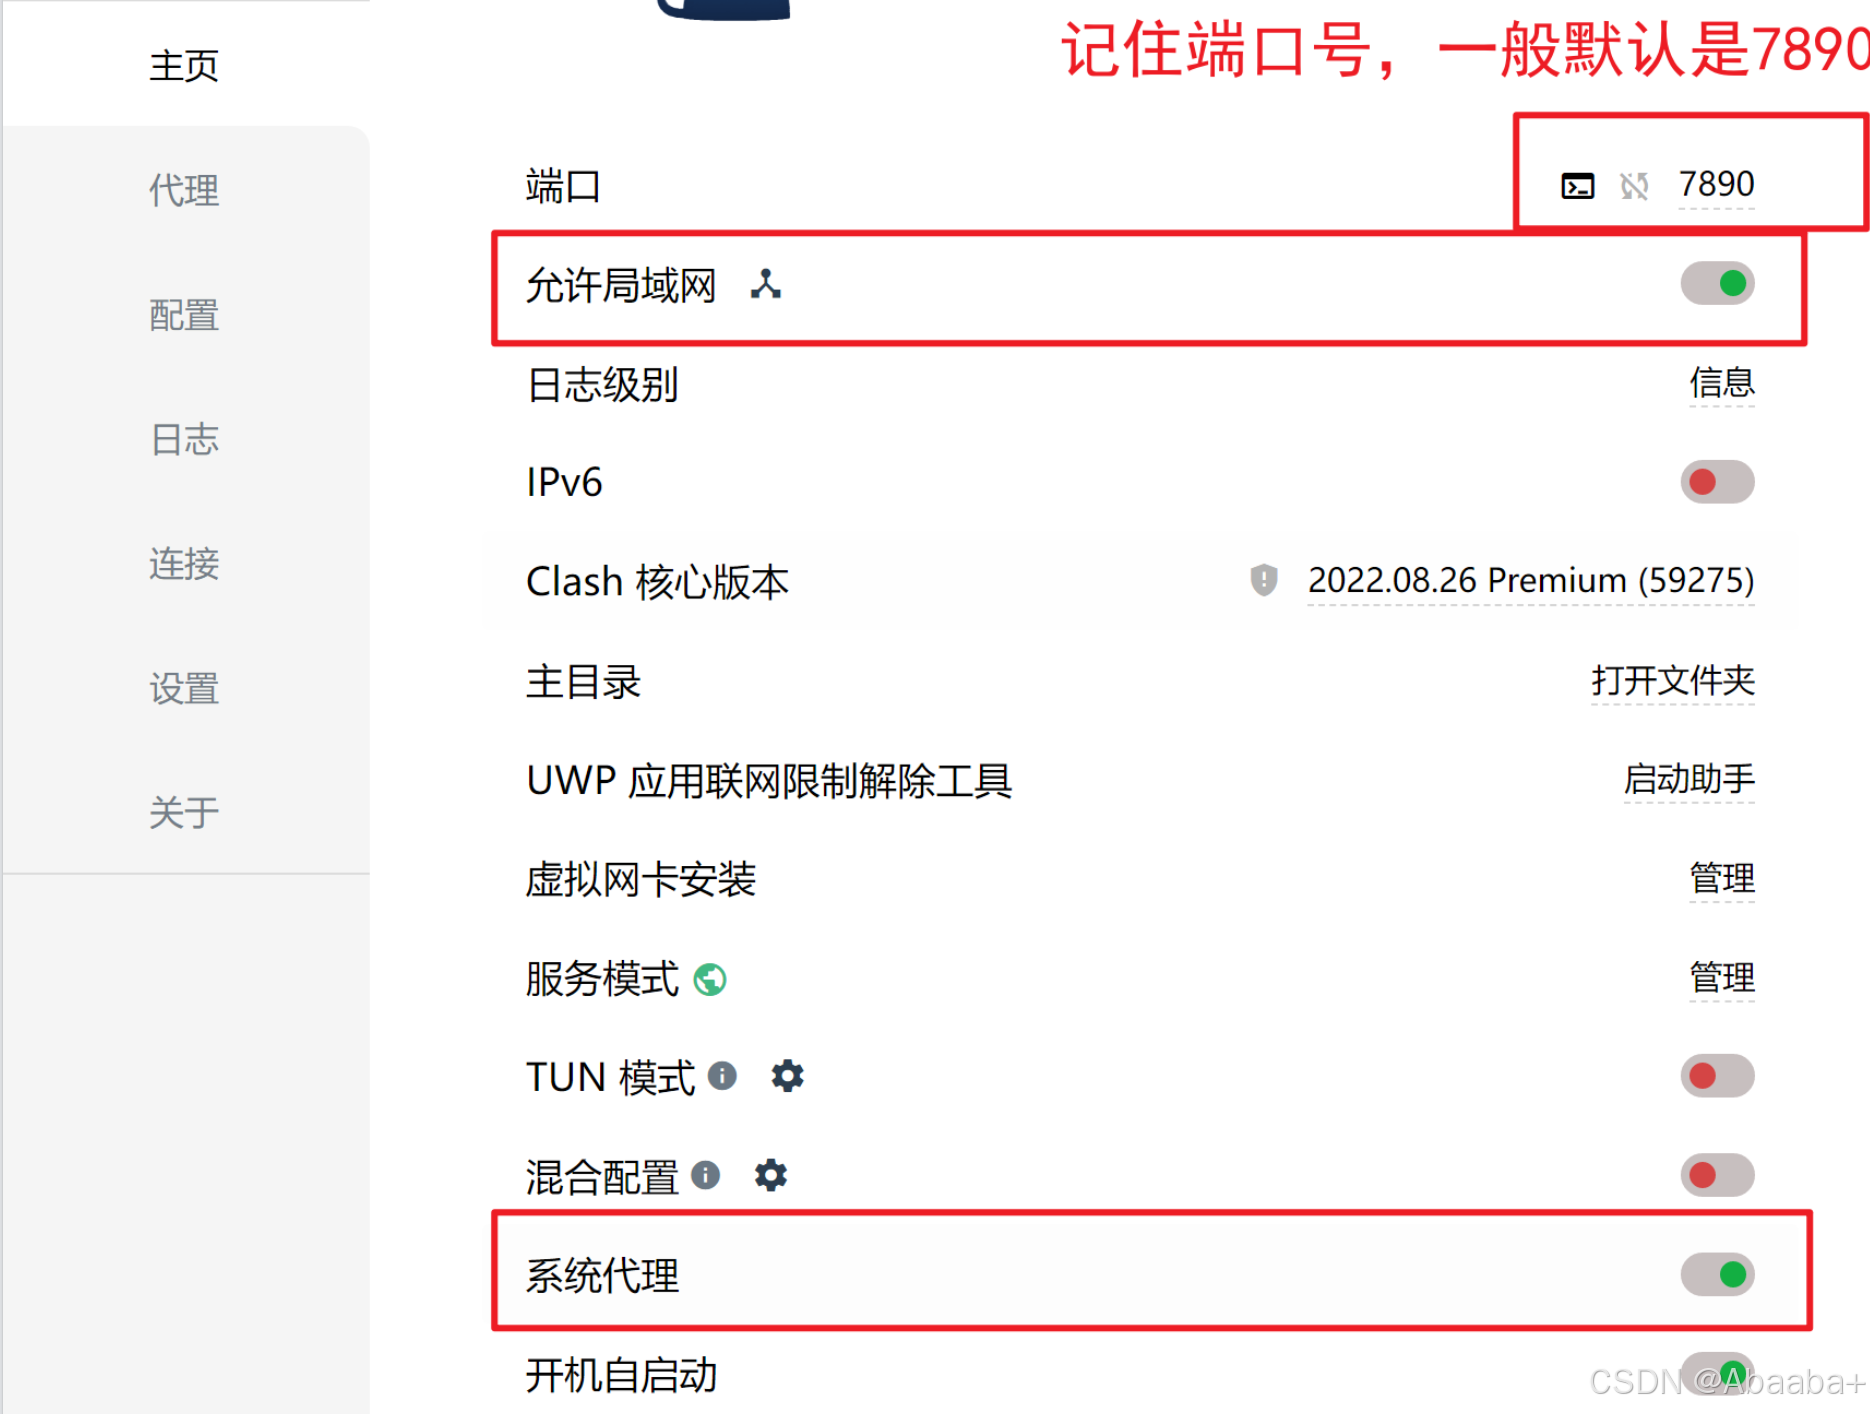The height and width of the screenshot is (1414, 1870).
Task: Click the info icon next to 混合配置
Action: [x=705, y=1175]
